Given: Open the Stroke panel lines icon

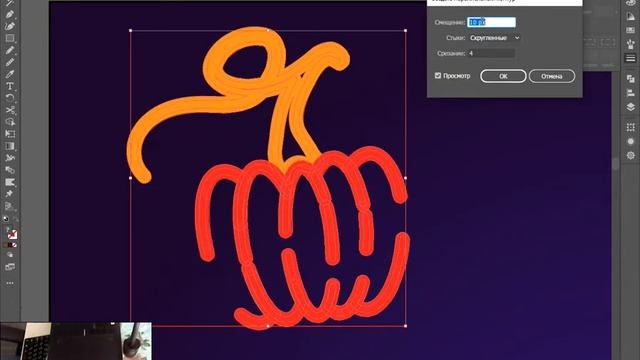Looking at the screenshot, I should [631, 58].
